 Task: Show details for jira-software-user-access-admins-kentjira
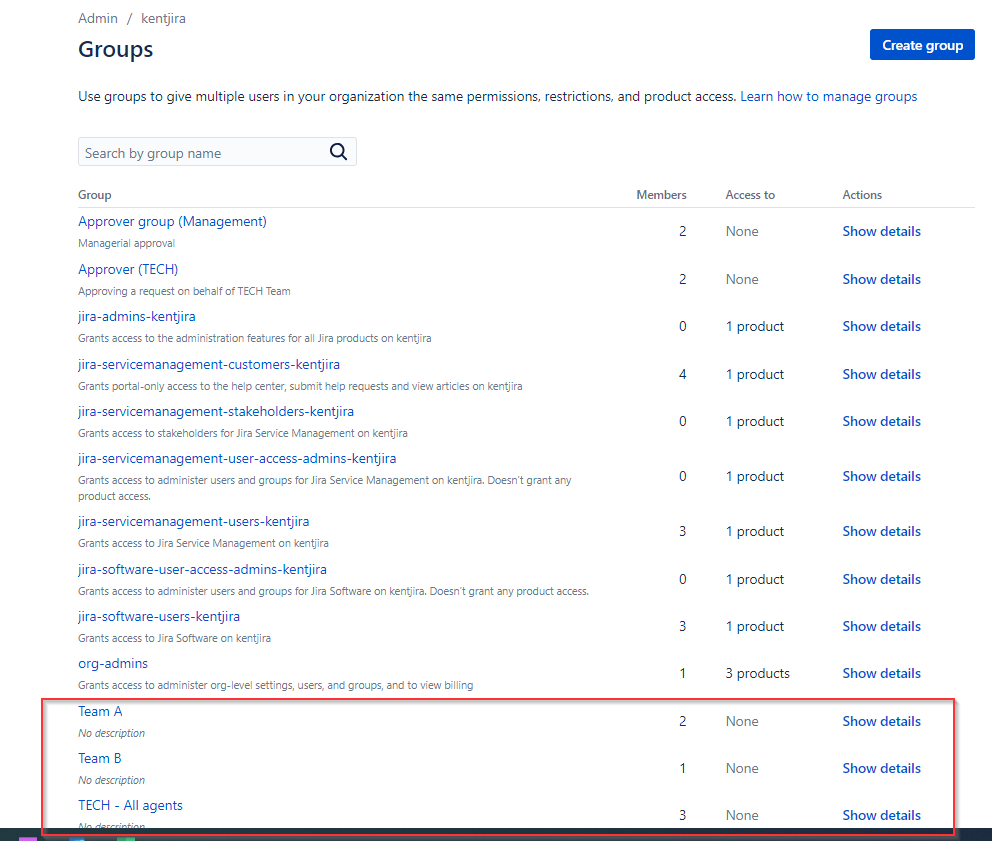(x=881, y=578)
